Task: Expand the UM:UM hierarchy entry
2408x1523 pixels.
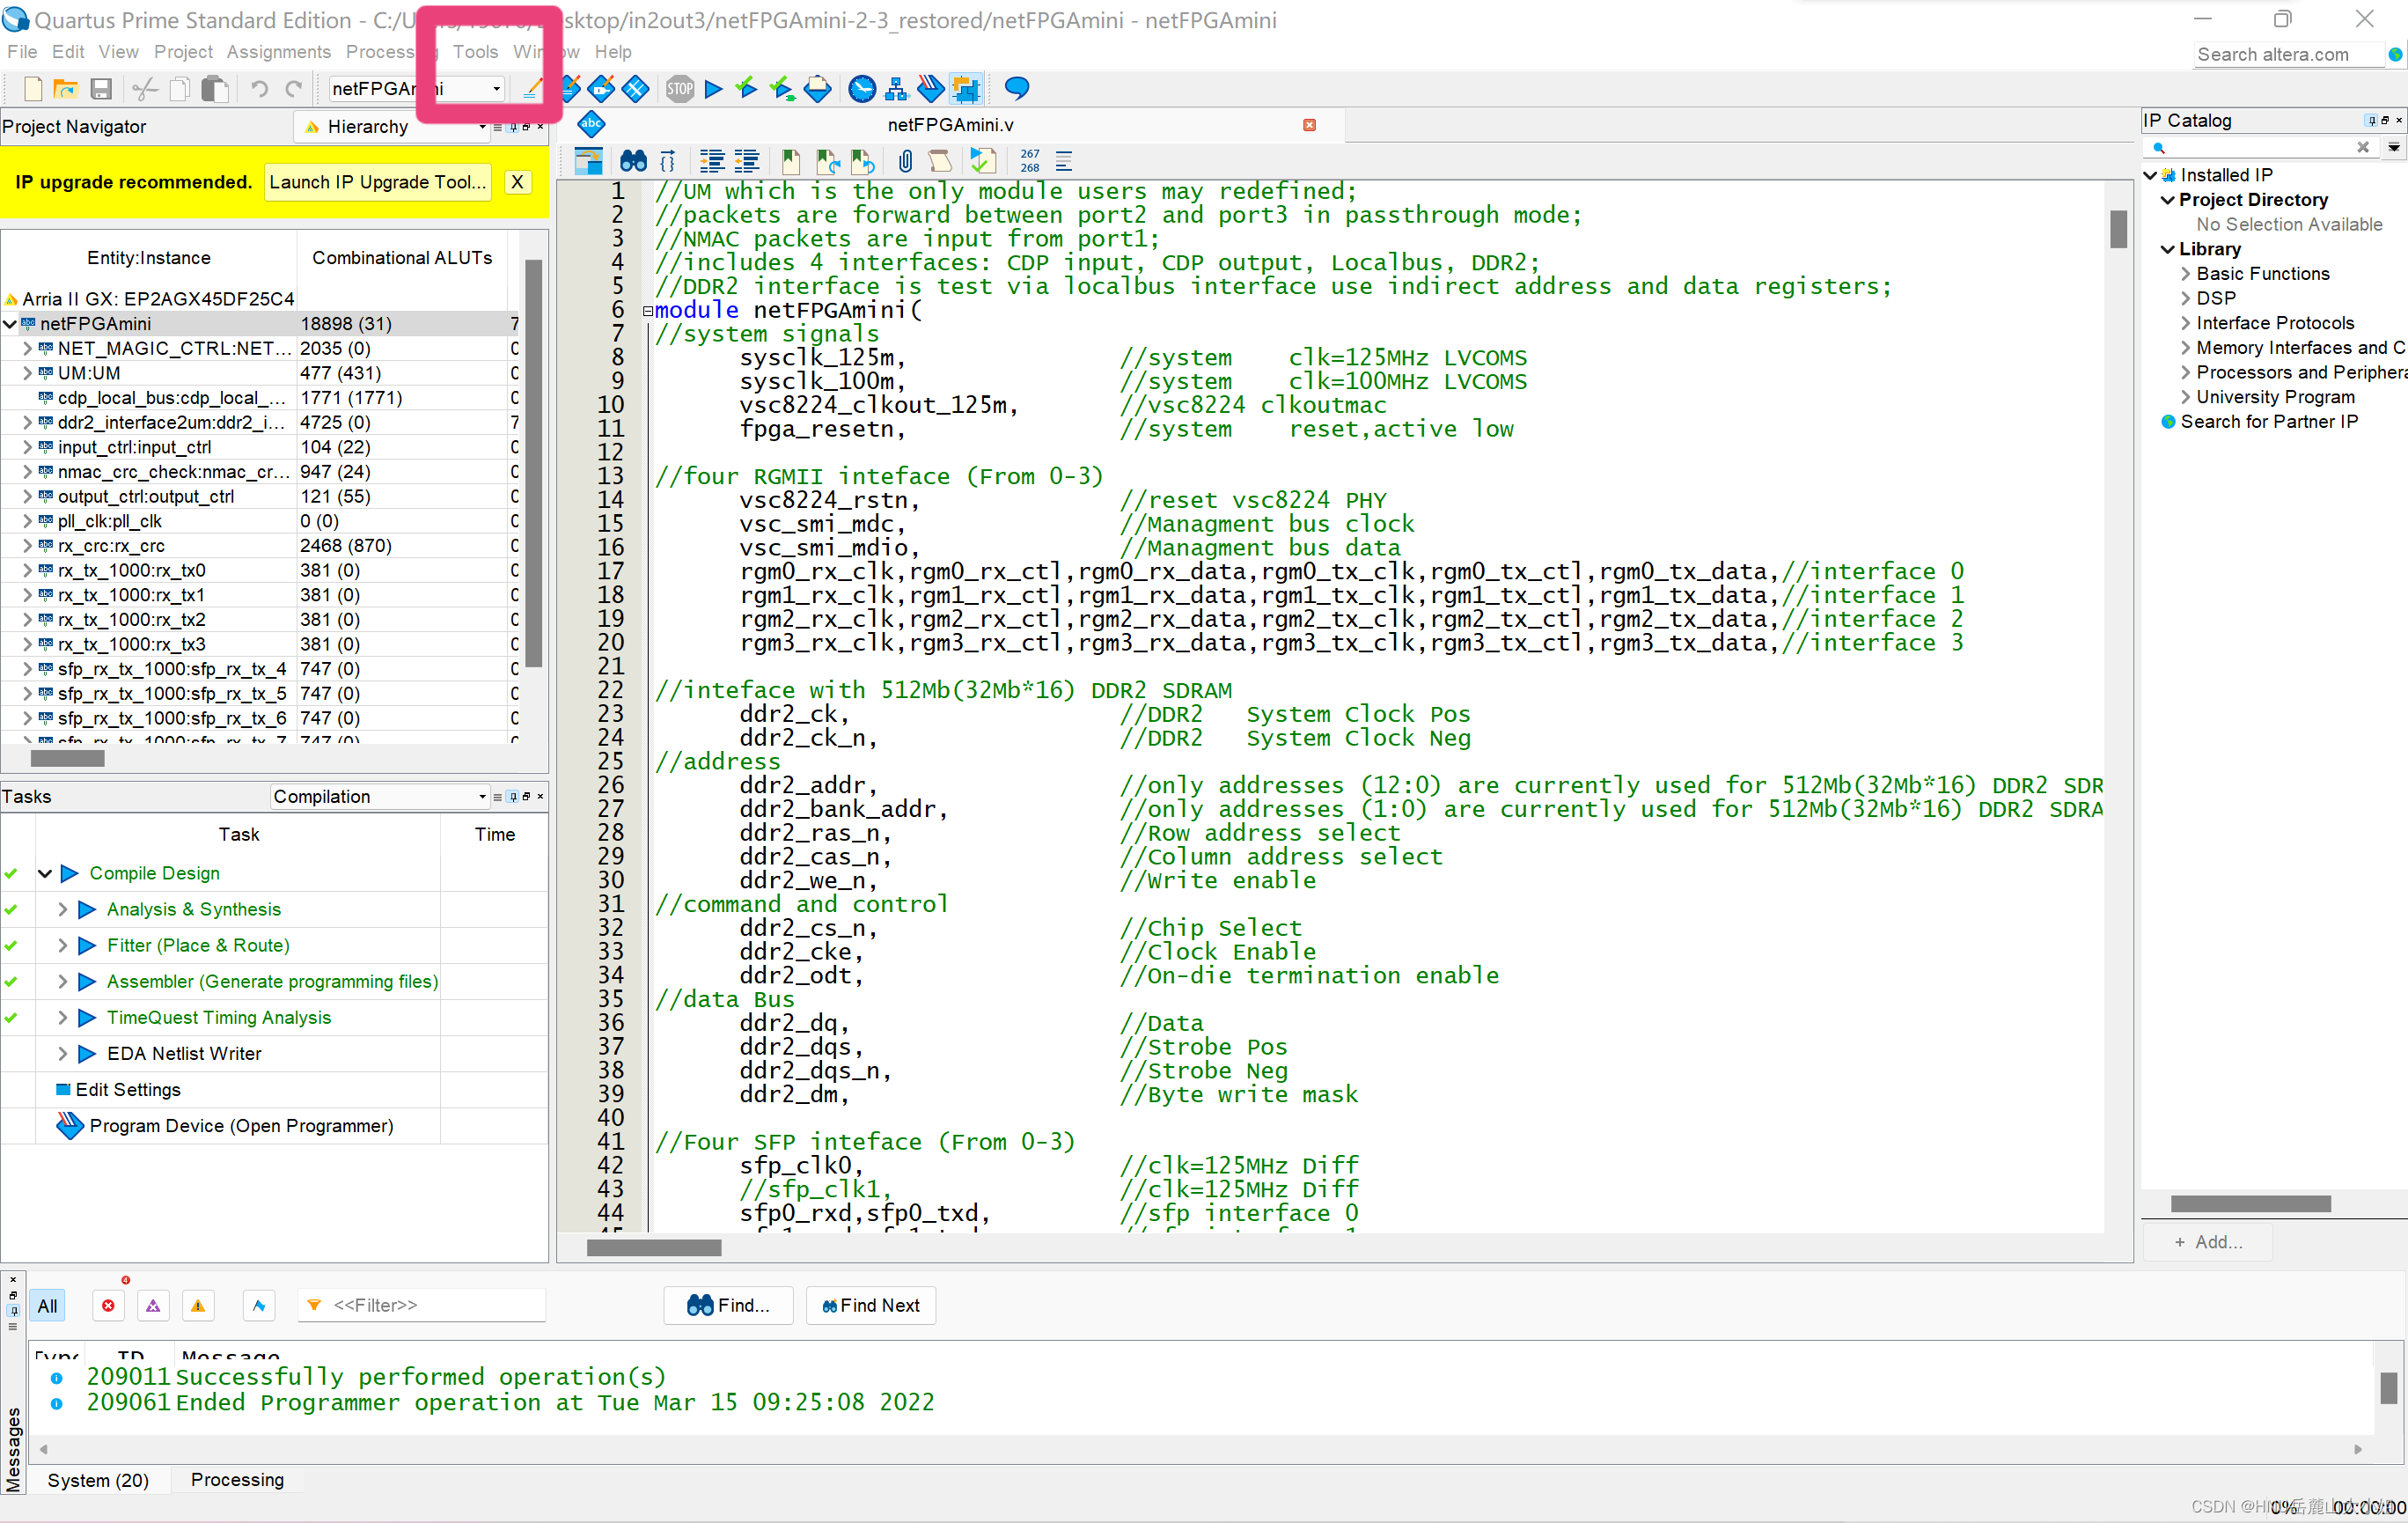Action: [x=27, y=373]
